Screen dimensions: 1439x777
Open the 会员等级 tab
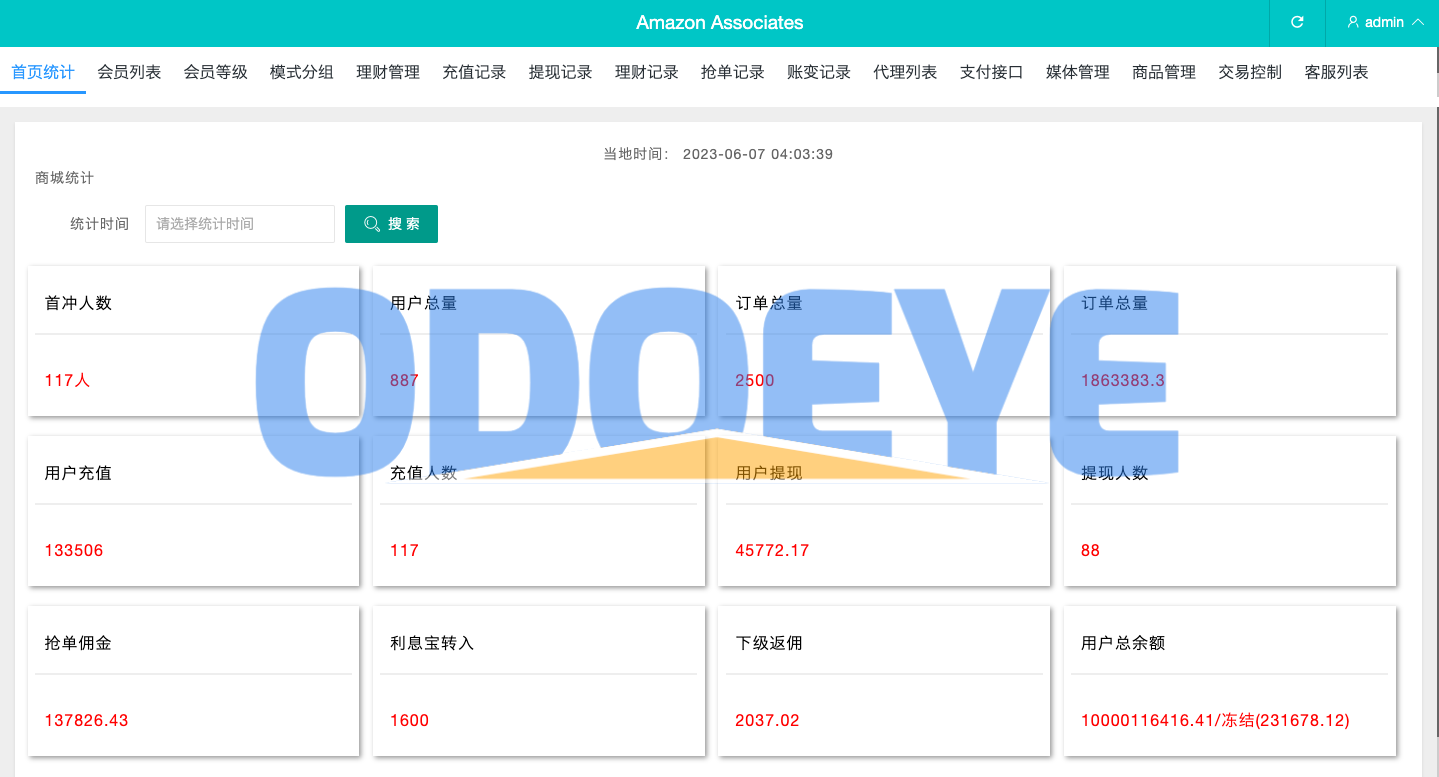215,72
